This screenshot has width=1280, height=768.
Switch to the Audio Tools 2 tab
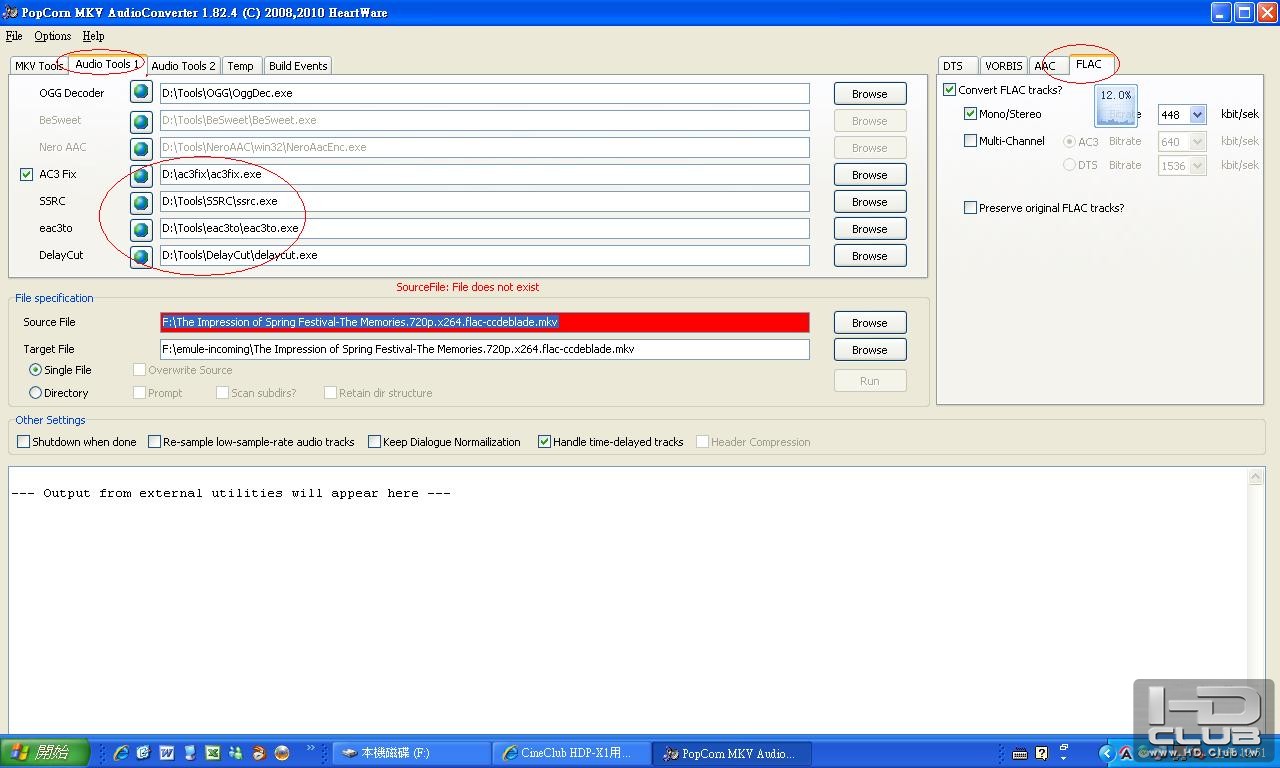(183, 66)
